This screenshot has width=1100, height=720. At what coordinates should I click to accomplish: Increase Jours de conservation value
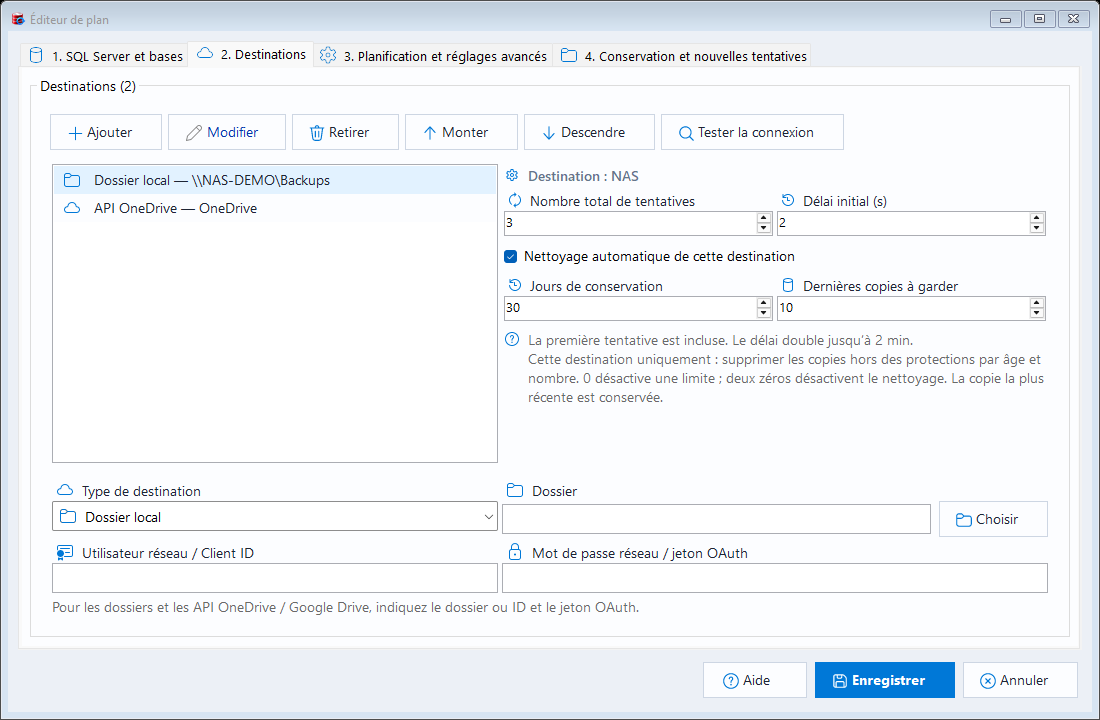click(764, 303)
